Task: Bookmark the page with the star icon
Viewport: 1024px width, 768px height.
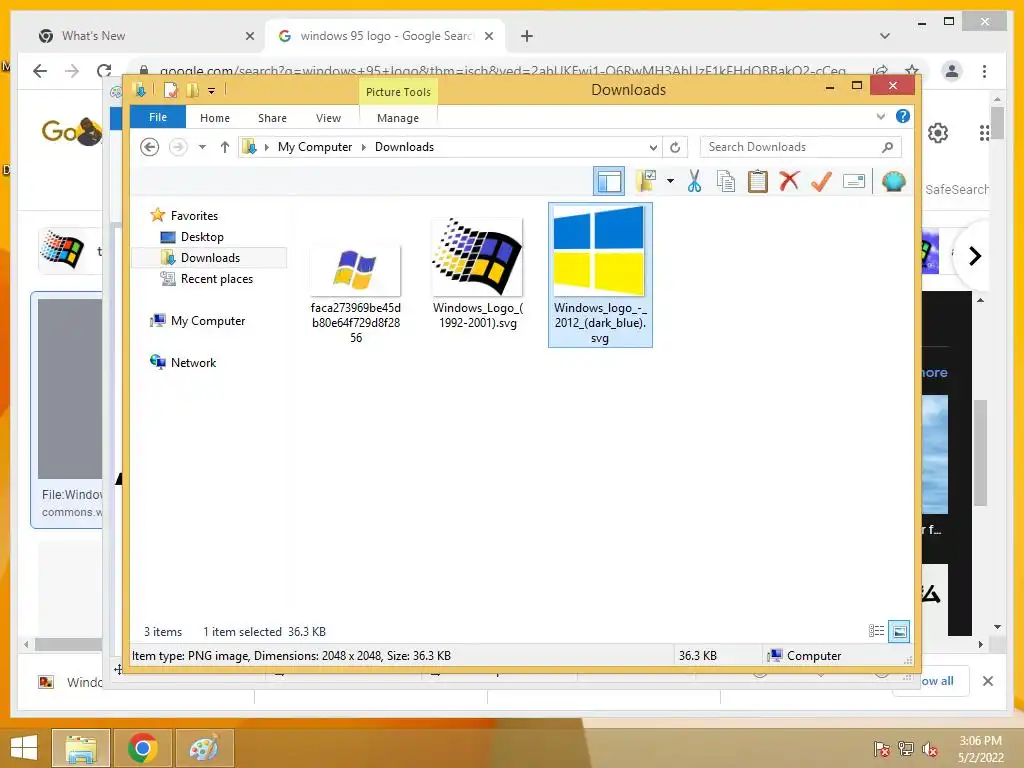Action: [912, 71]
